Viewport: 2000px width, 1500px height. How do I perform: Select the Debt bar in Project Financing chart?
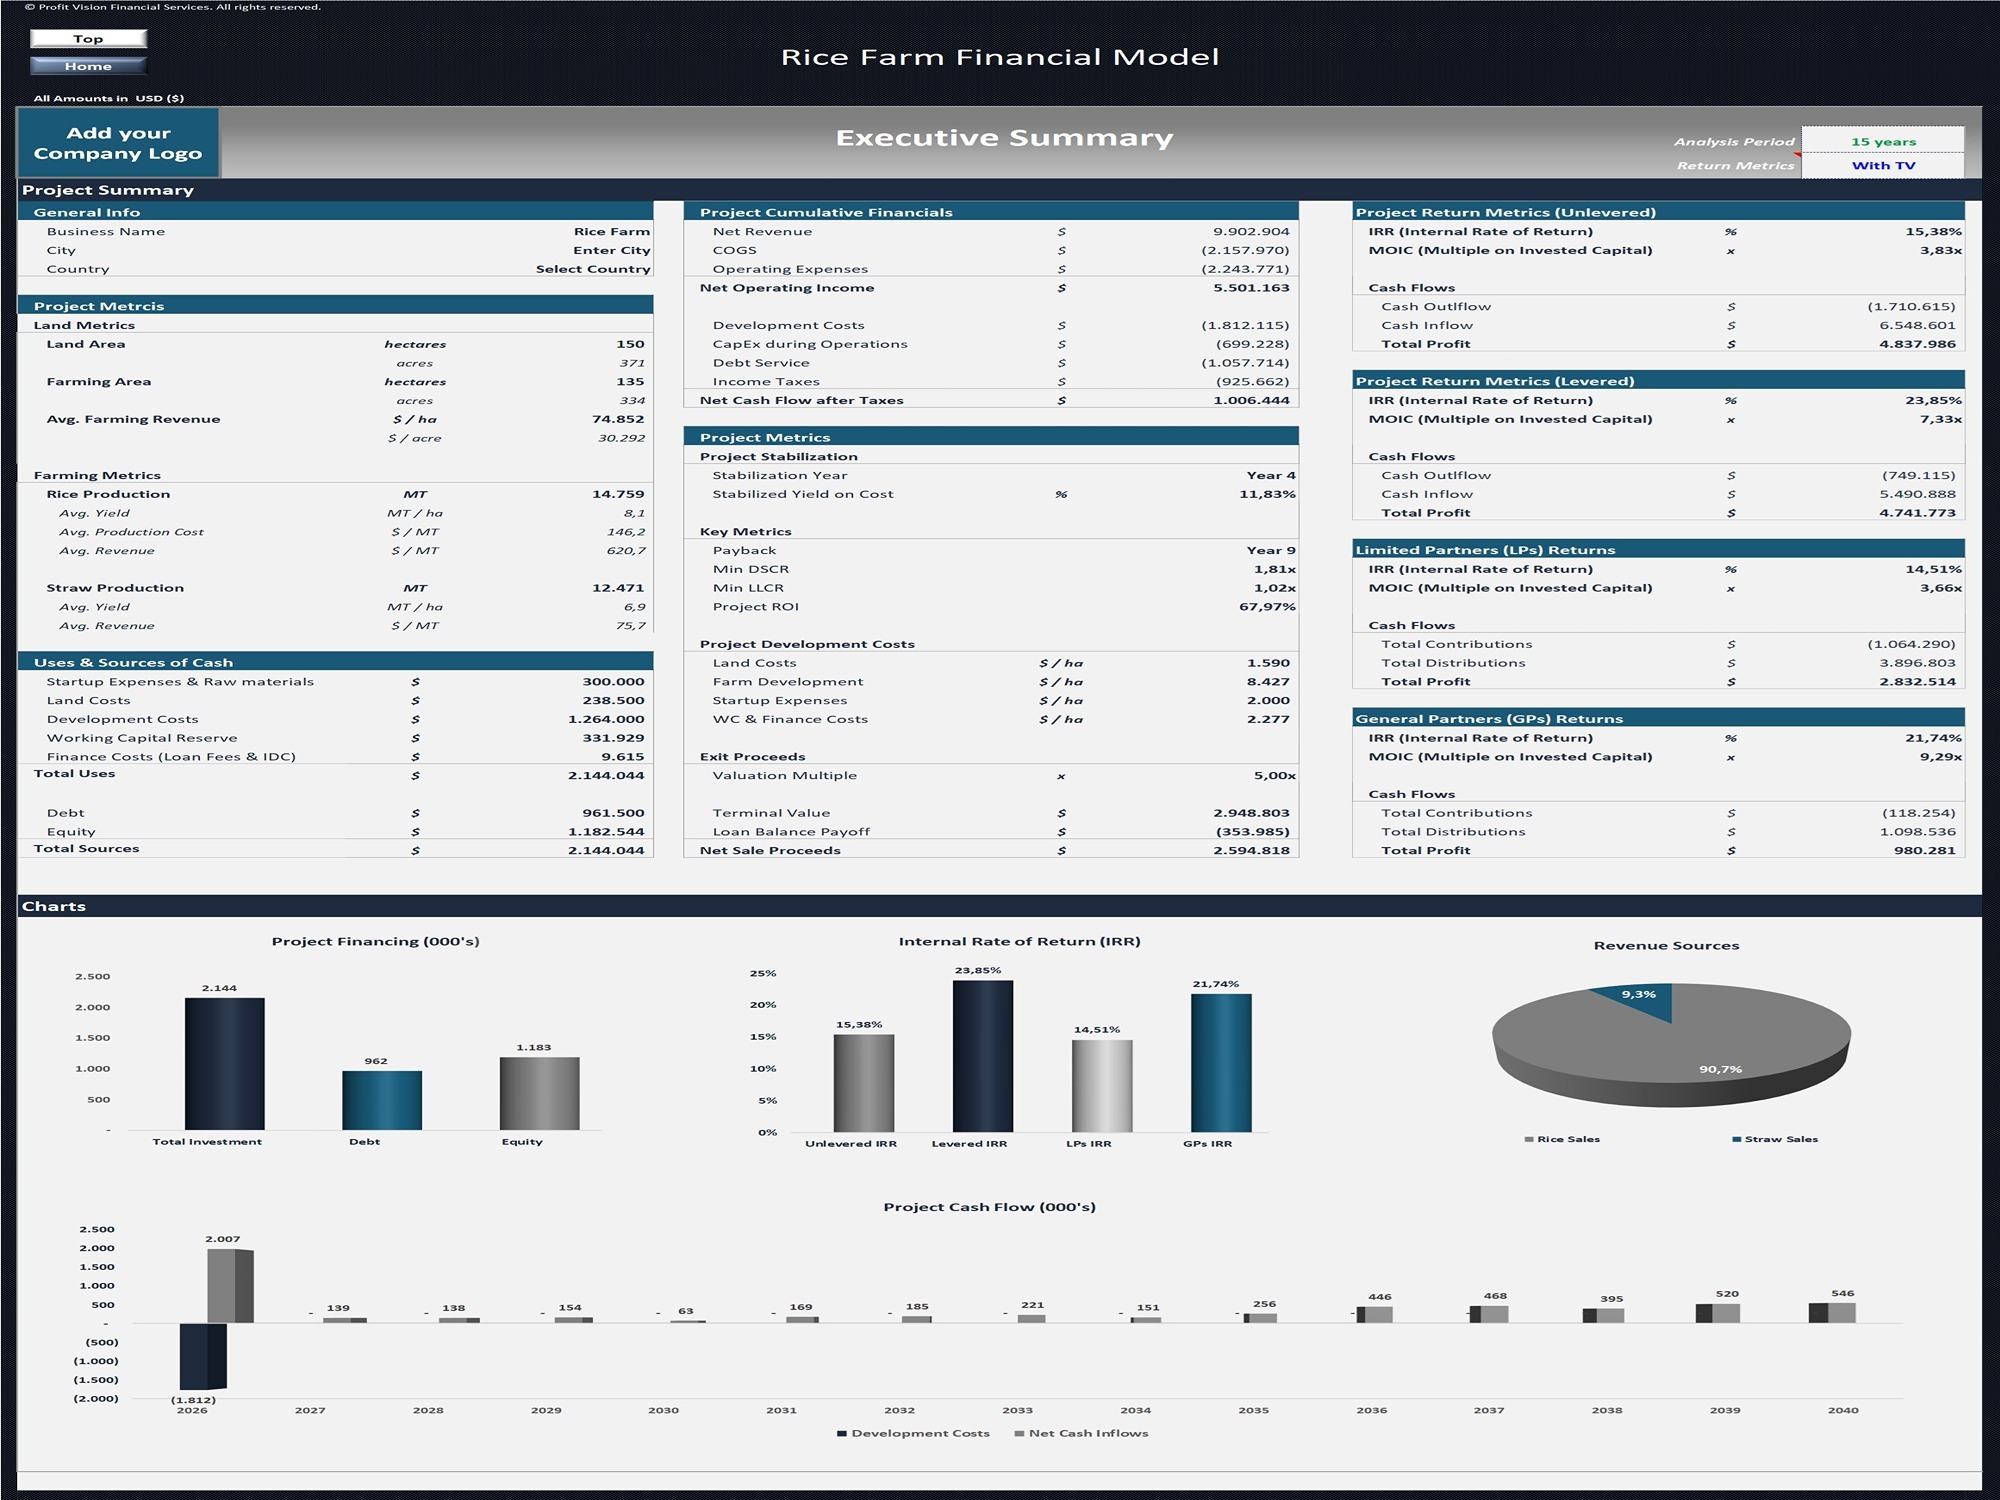[x=382, y=1100]
